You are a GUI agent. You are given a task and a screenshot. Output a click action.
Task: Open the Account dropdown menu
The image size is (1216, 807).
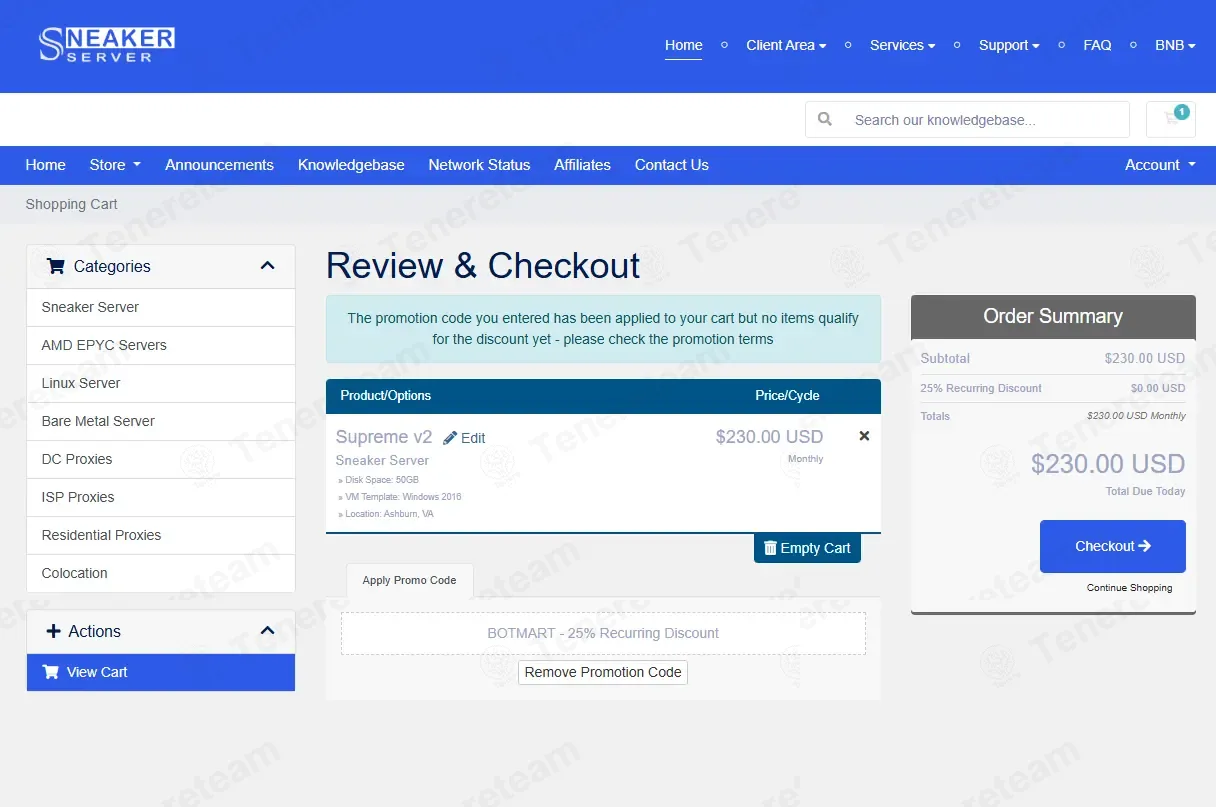(x=1160, y=165)
